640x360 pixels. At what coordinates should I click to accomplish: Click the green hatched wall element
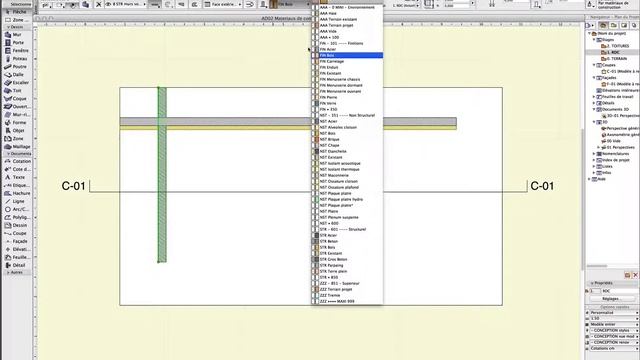tap(162, 175)
